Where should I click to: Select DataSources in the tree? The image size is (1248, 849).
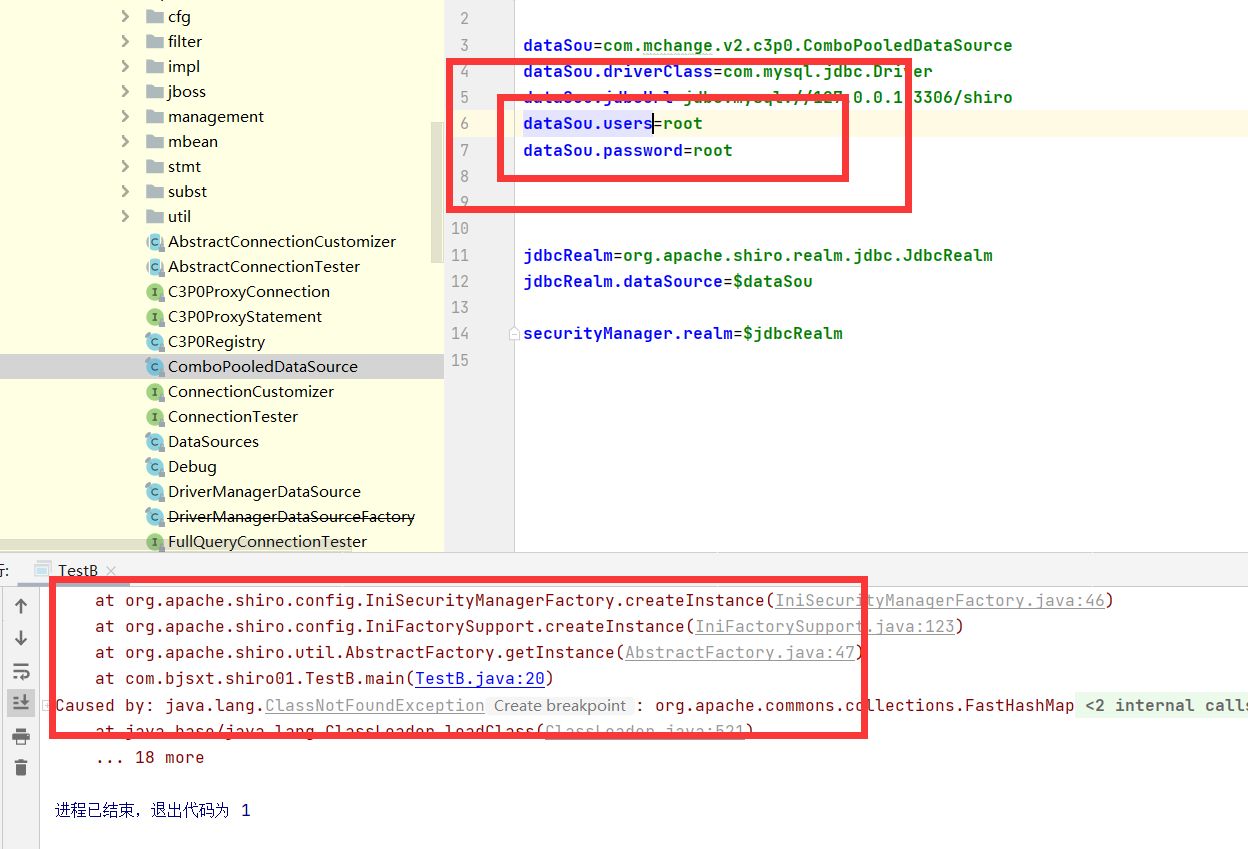tap(213, 441)
